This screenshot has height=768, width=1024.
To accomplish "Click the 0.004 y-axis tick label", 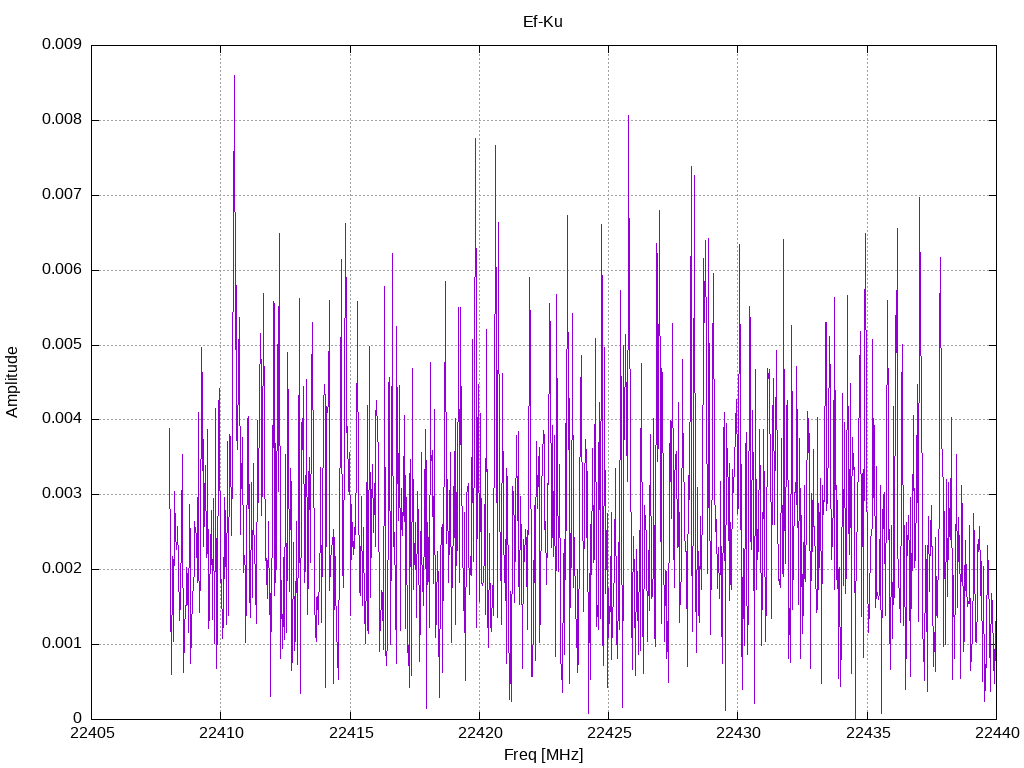I will (62, 419).
